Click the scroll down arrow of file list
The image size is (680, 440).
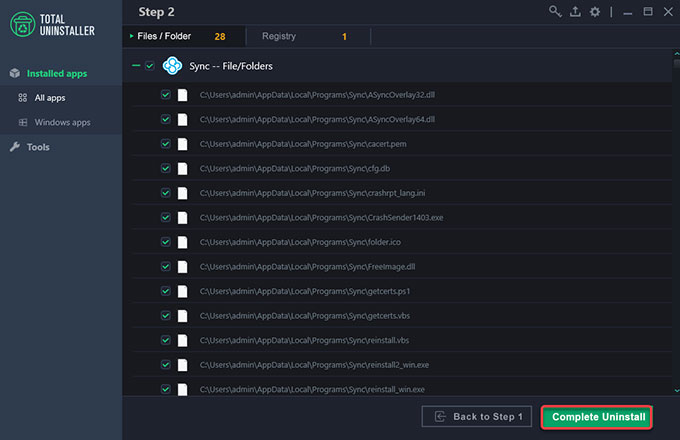pos(677,390)
